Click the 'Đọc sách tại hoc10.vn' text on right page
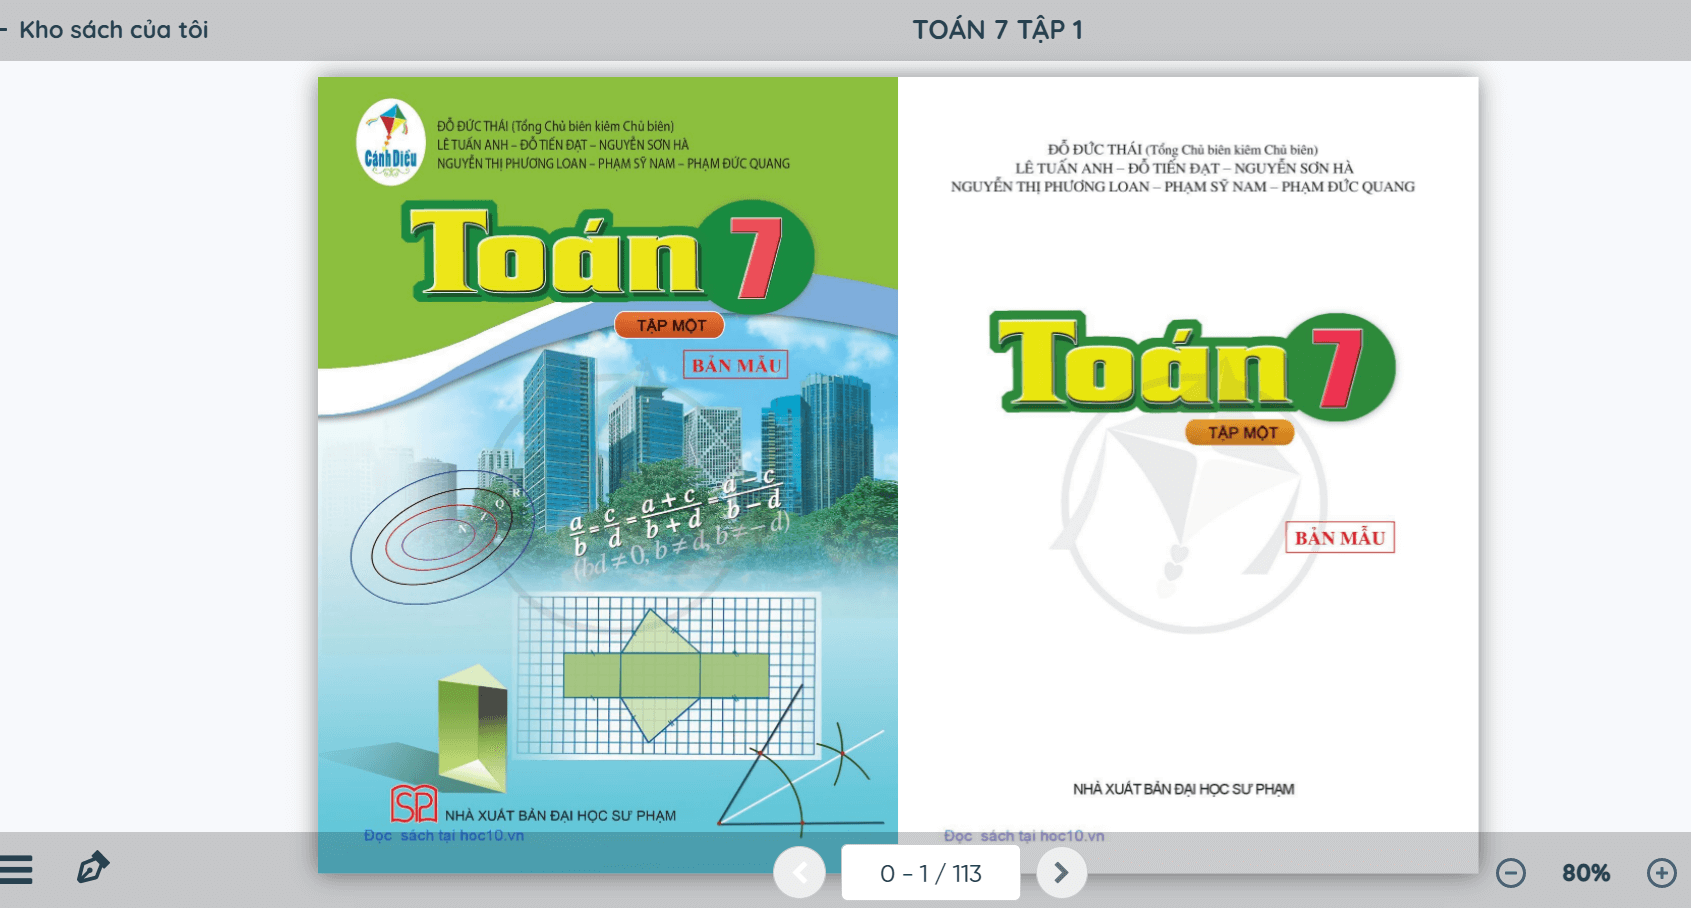 tap(1024, 836)
